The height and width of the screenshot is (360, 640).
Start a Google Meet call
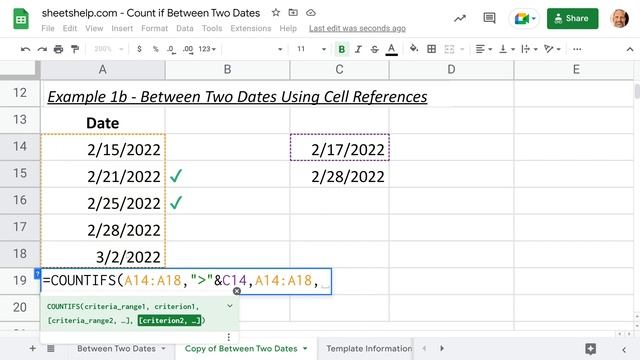[524, 18]
